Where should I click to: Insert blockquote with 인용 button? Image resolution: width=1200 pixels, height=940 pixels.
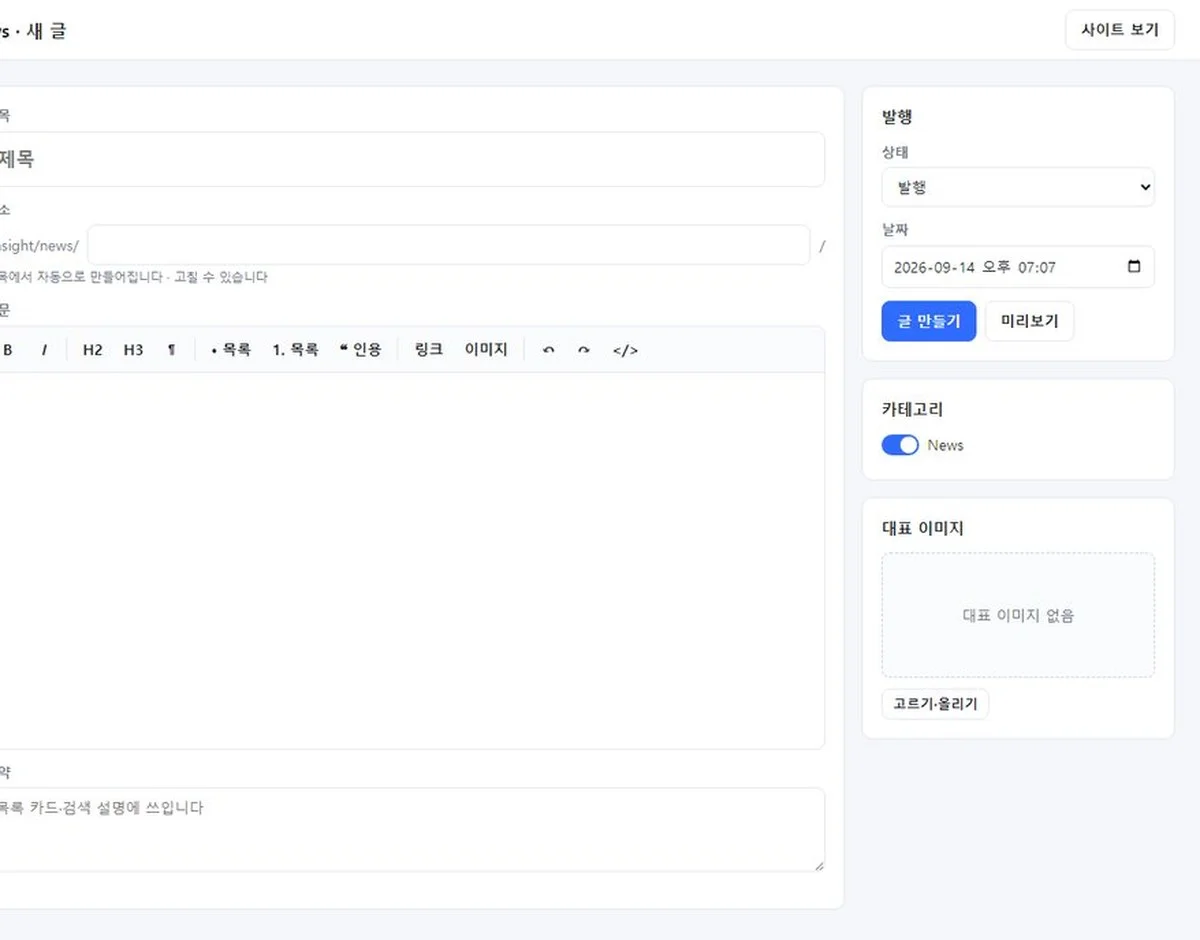click(360, 350)
